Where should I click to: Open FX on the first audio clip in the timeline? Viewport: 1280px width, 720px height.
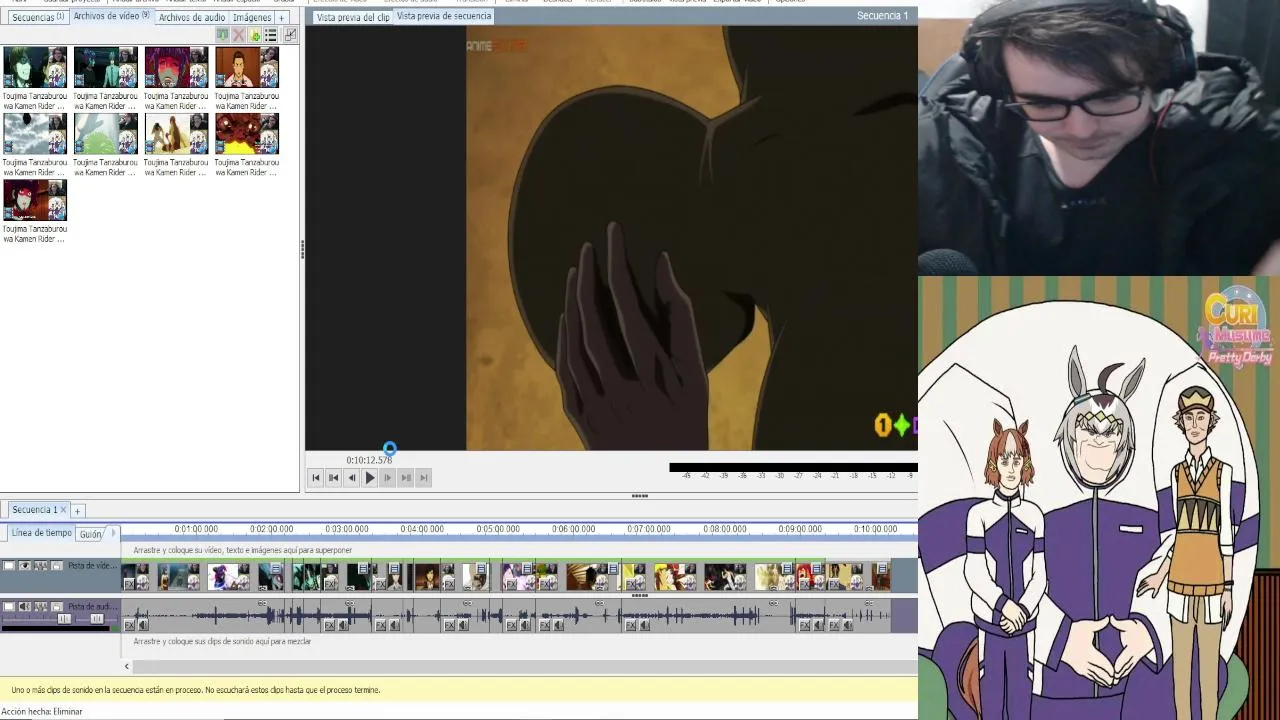(129, 625)
